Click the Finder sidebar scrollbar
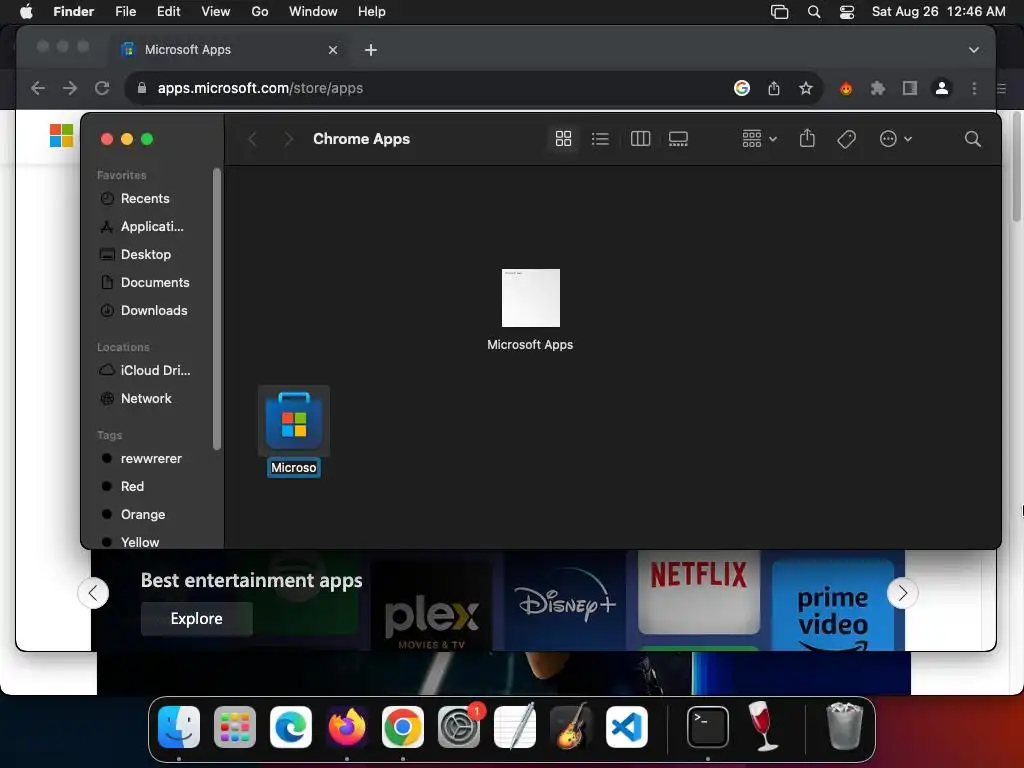 point(217,308)
